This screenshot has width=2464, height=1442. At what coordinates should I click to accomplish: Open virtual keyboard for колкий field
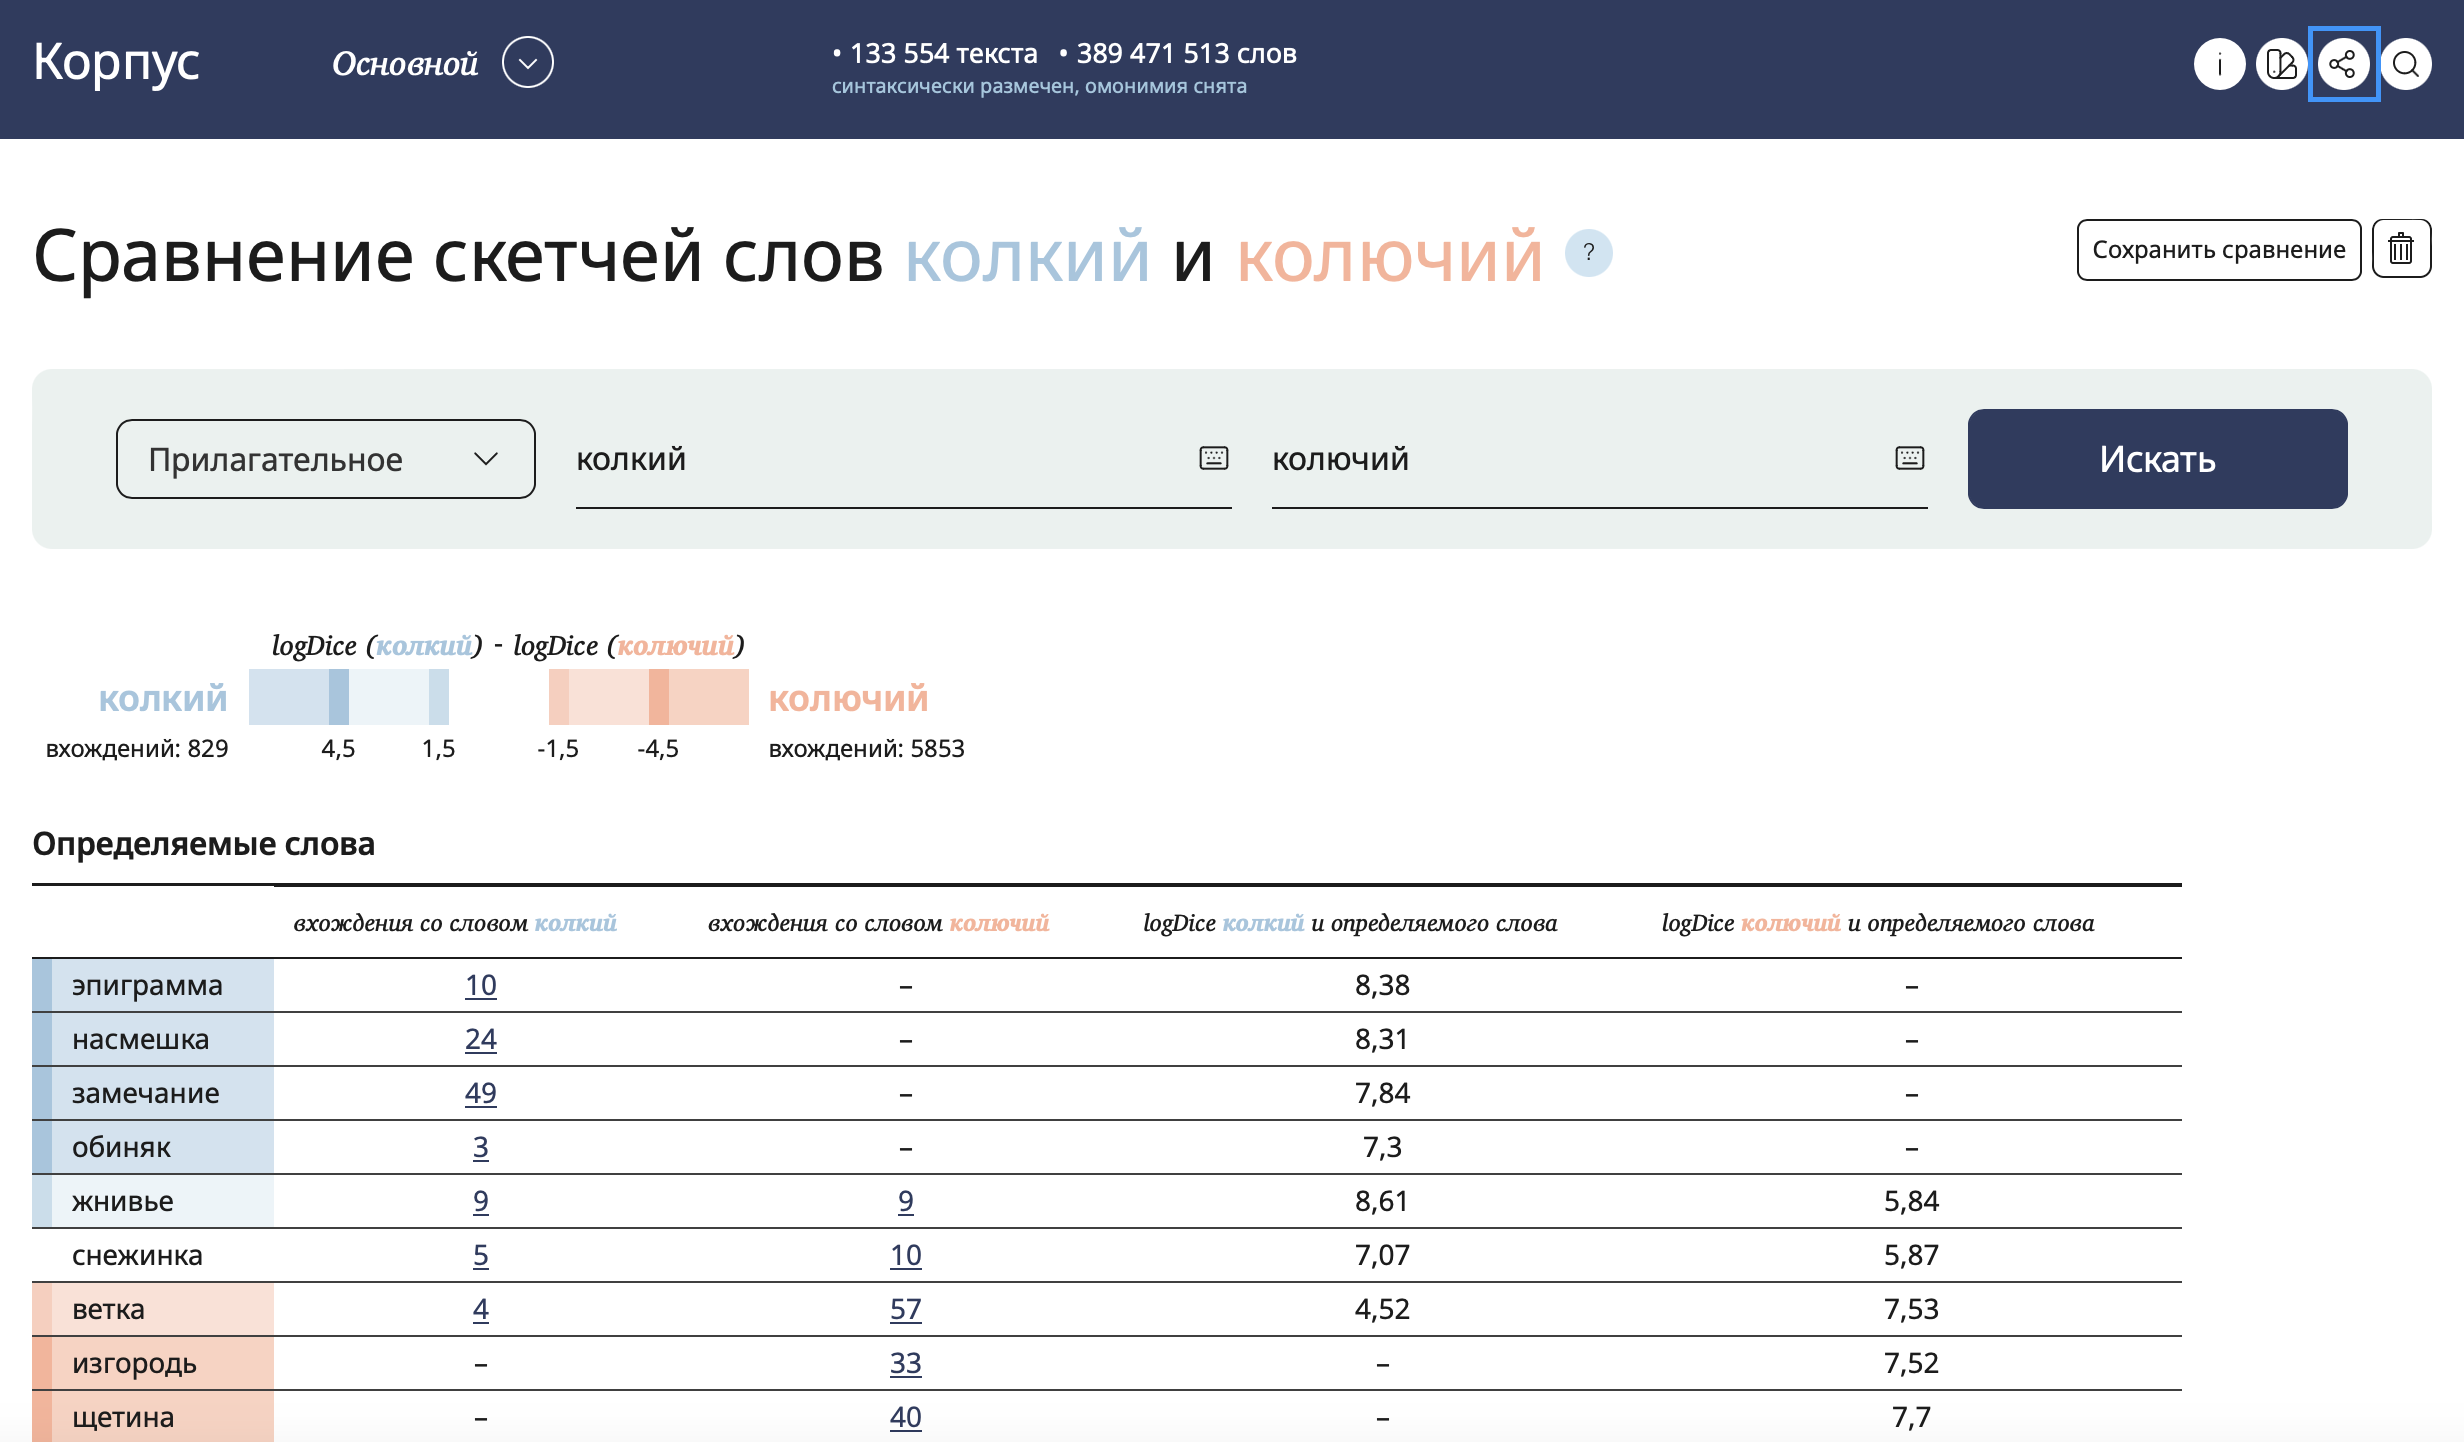(1213, 458)
